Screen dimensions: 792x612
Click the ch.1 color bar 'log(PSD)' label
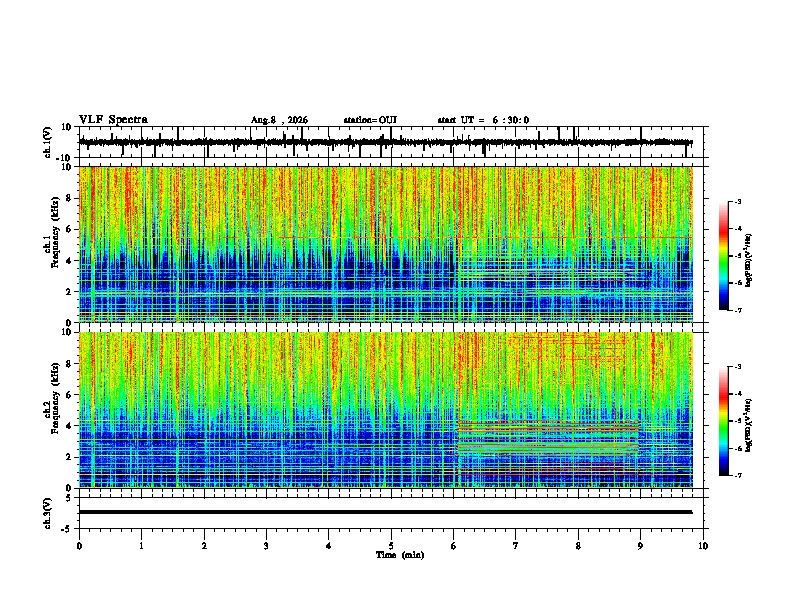click(x=748, y=260)
